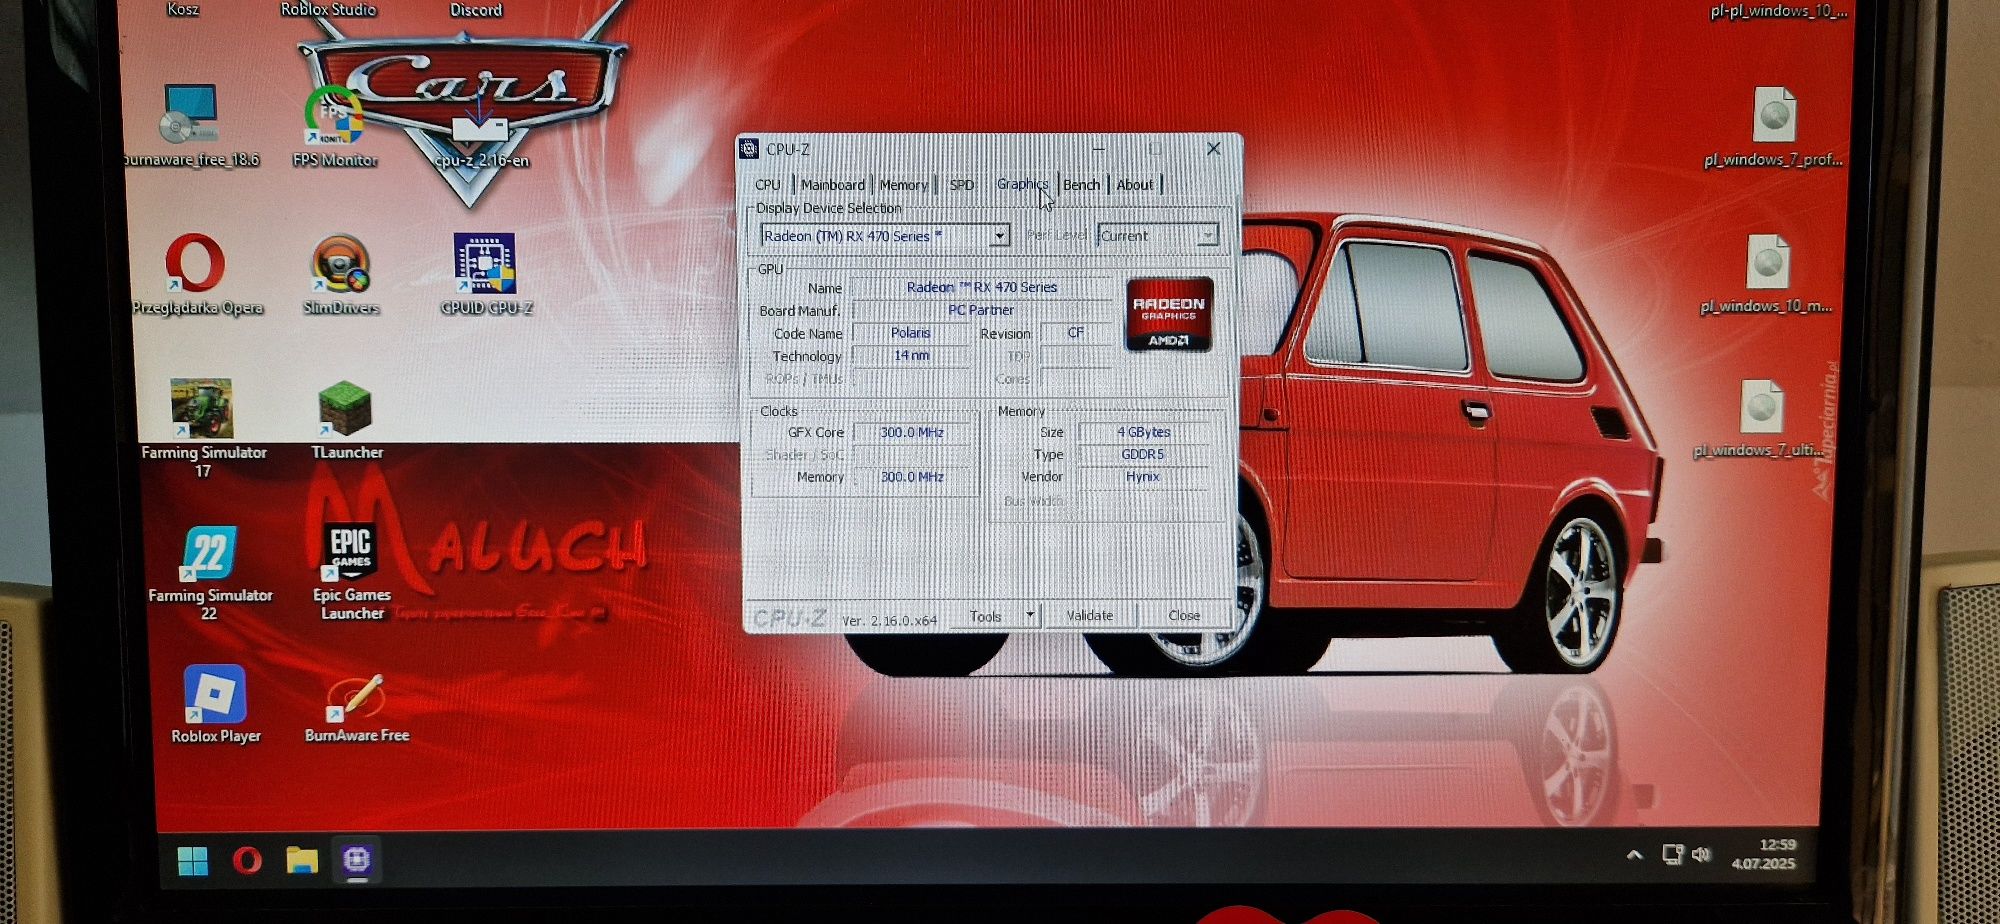Image resolution: width=2000 pixels, height=924 pixels.
Task: Select the burnaware_free_18.6 installer icon
Action: click(190, 125)
